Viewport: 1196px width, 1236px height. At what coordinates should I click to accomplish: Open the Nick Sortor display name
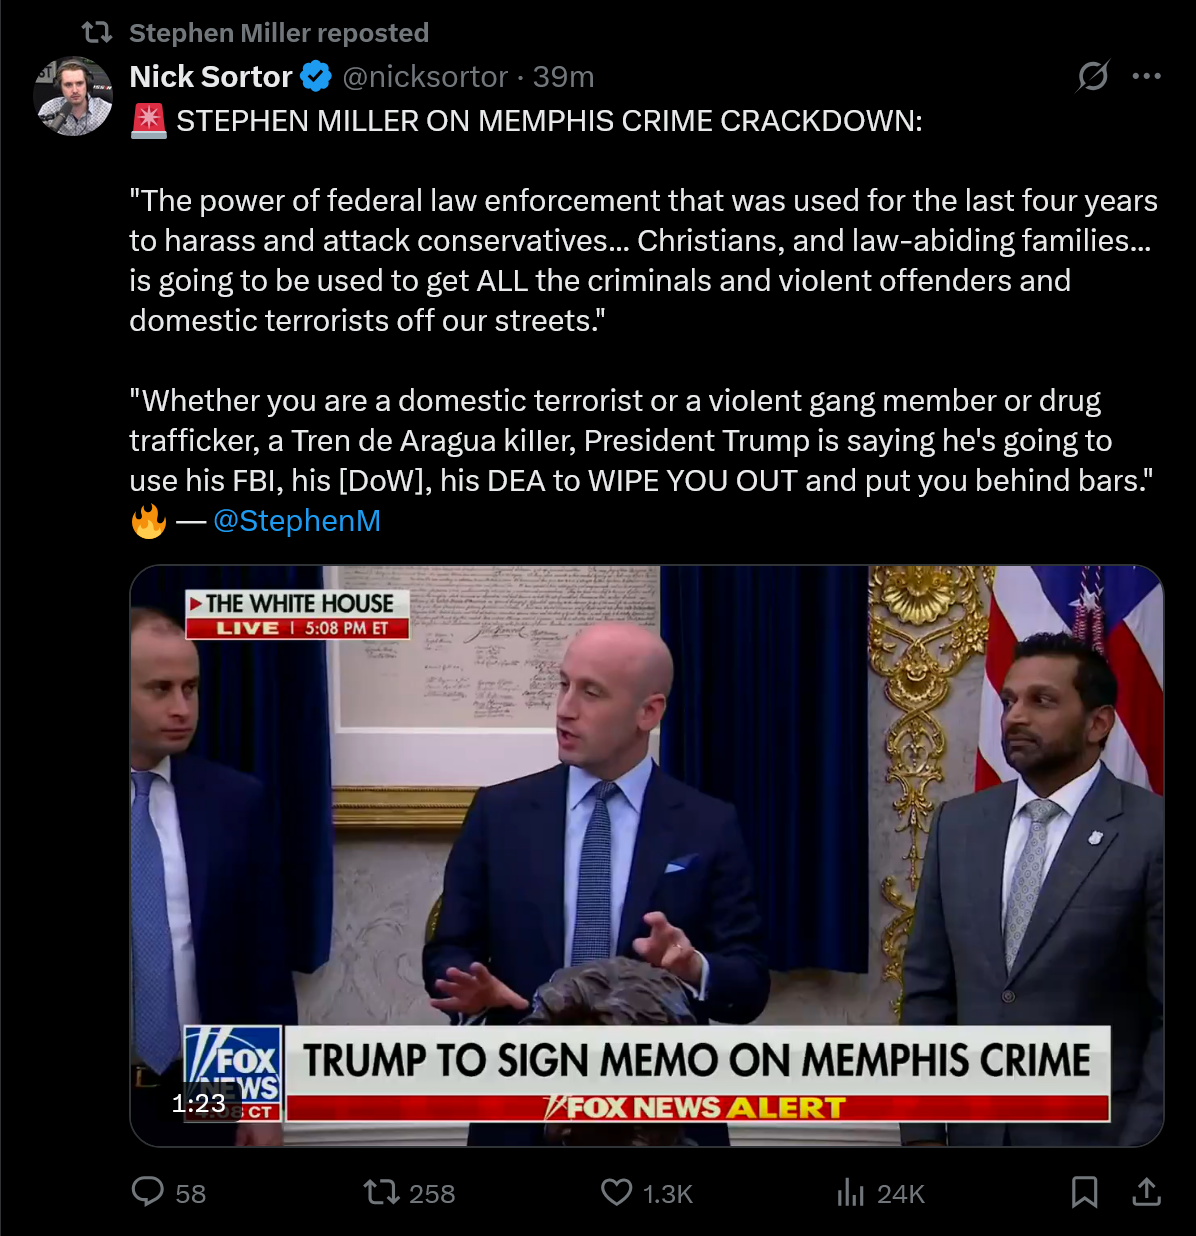pyautogui.click(x=211, y=76)
